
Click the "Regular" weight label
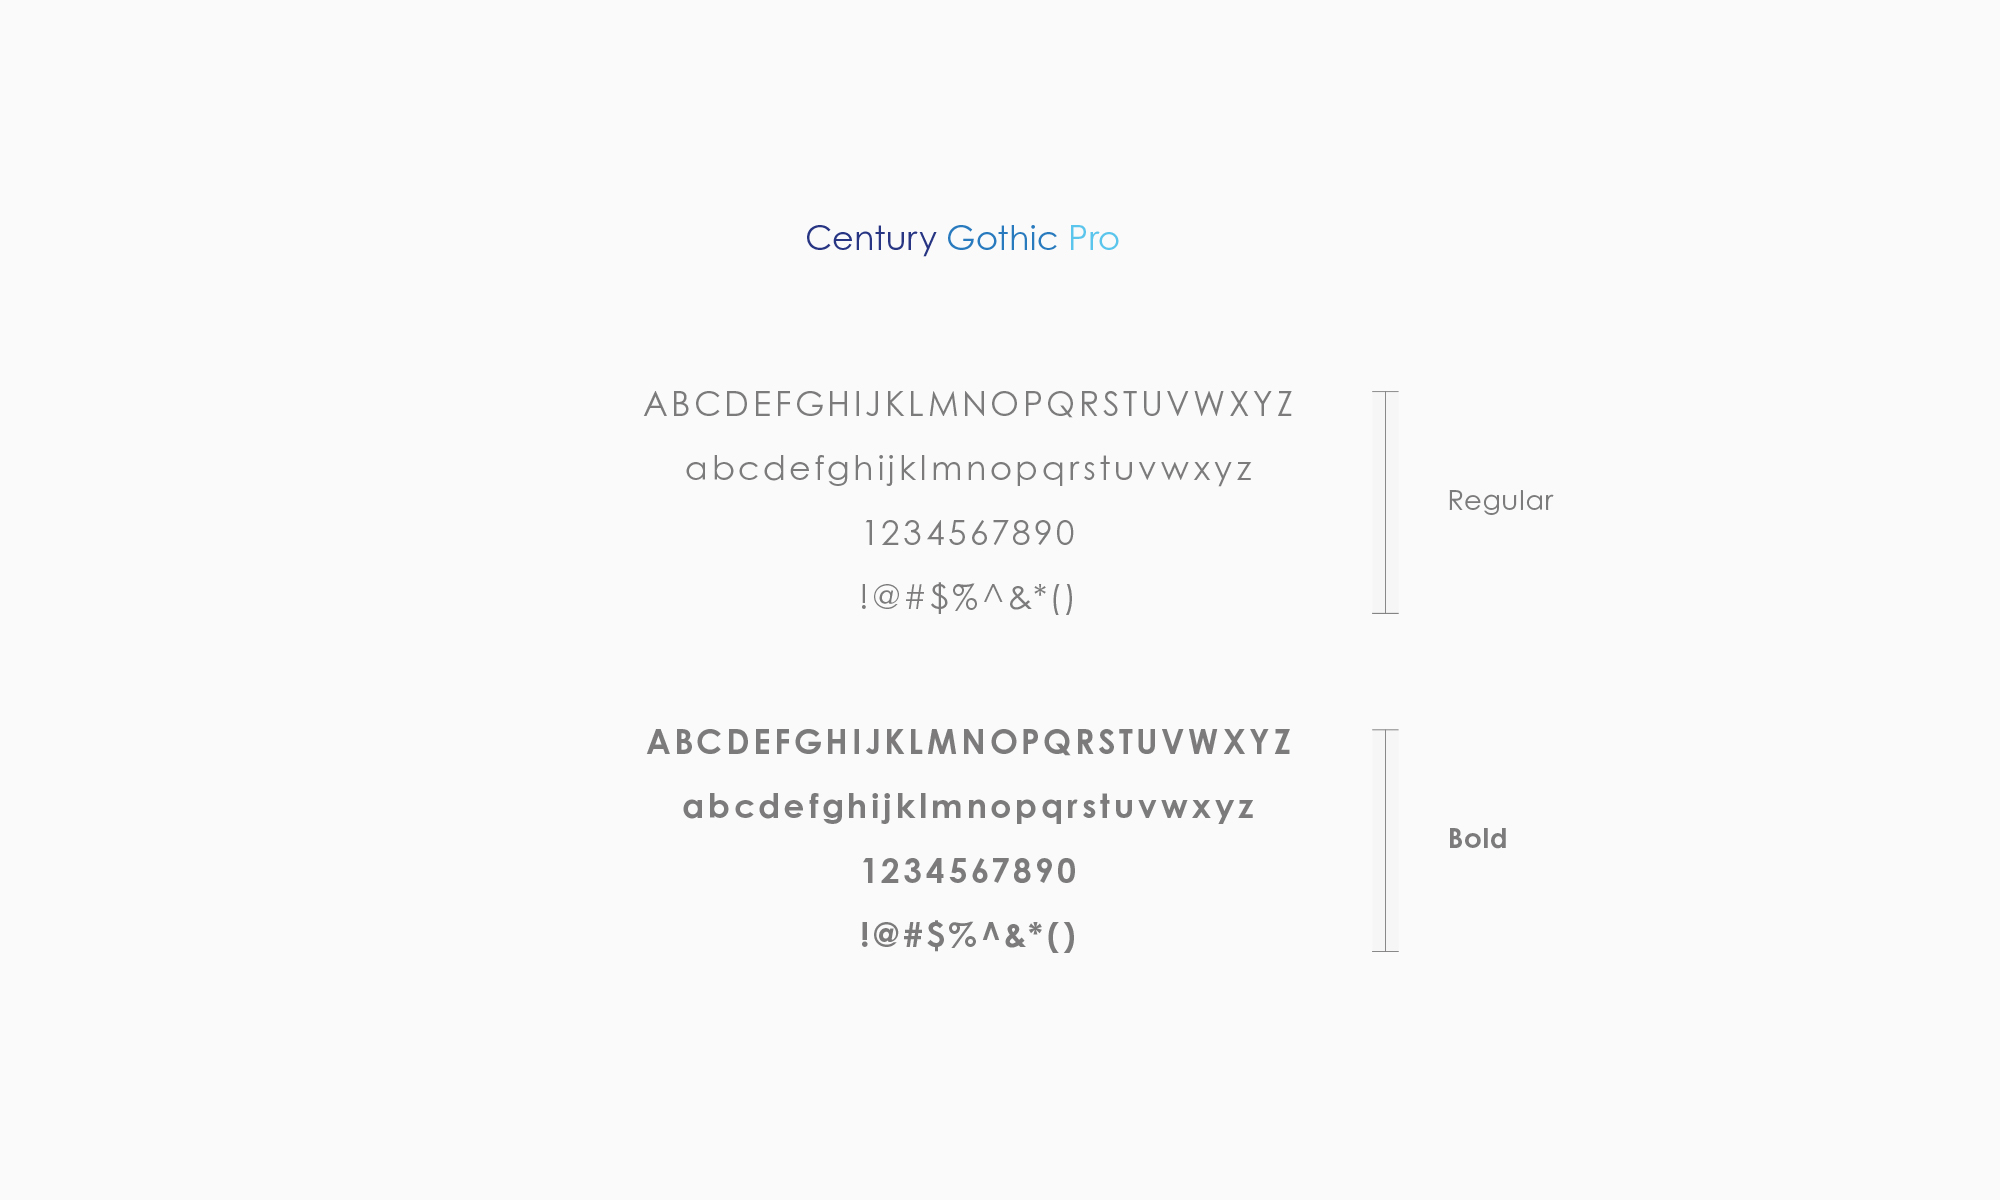1500,501
